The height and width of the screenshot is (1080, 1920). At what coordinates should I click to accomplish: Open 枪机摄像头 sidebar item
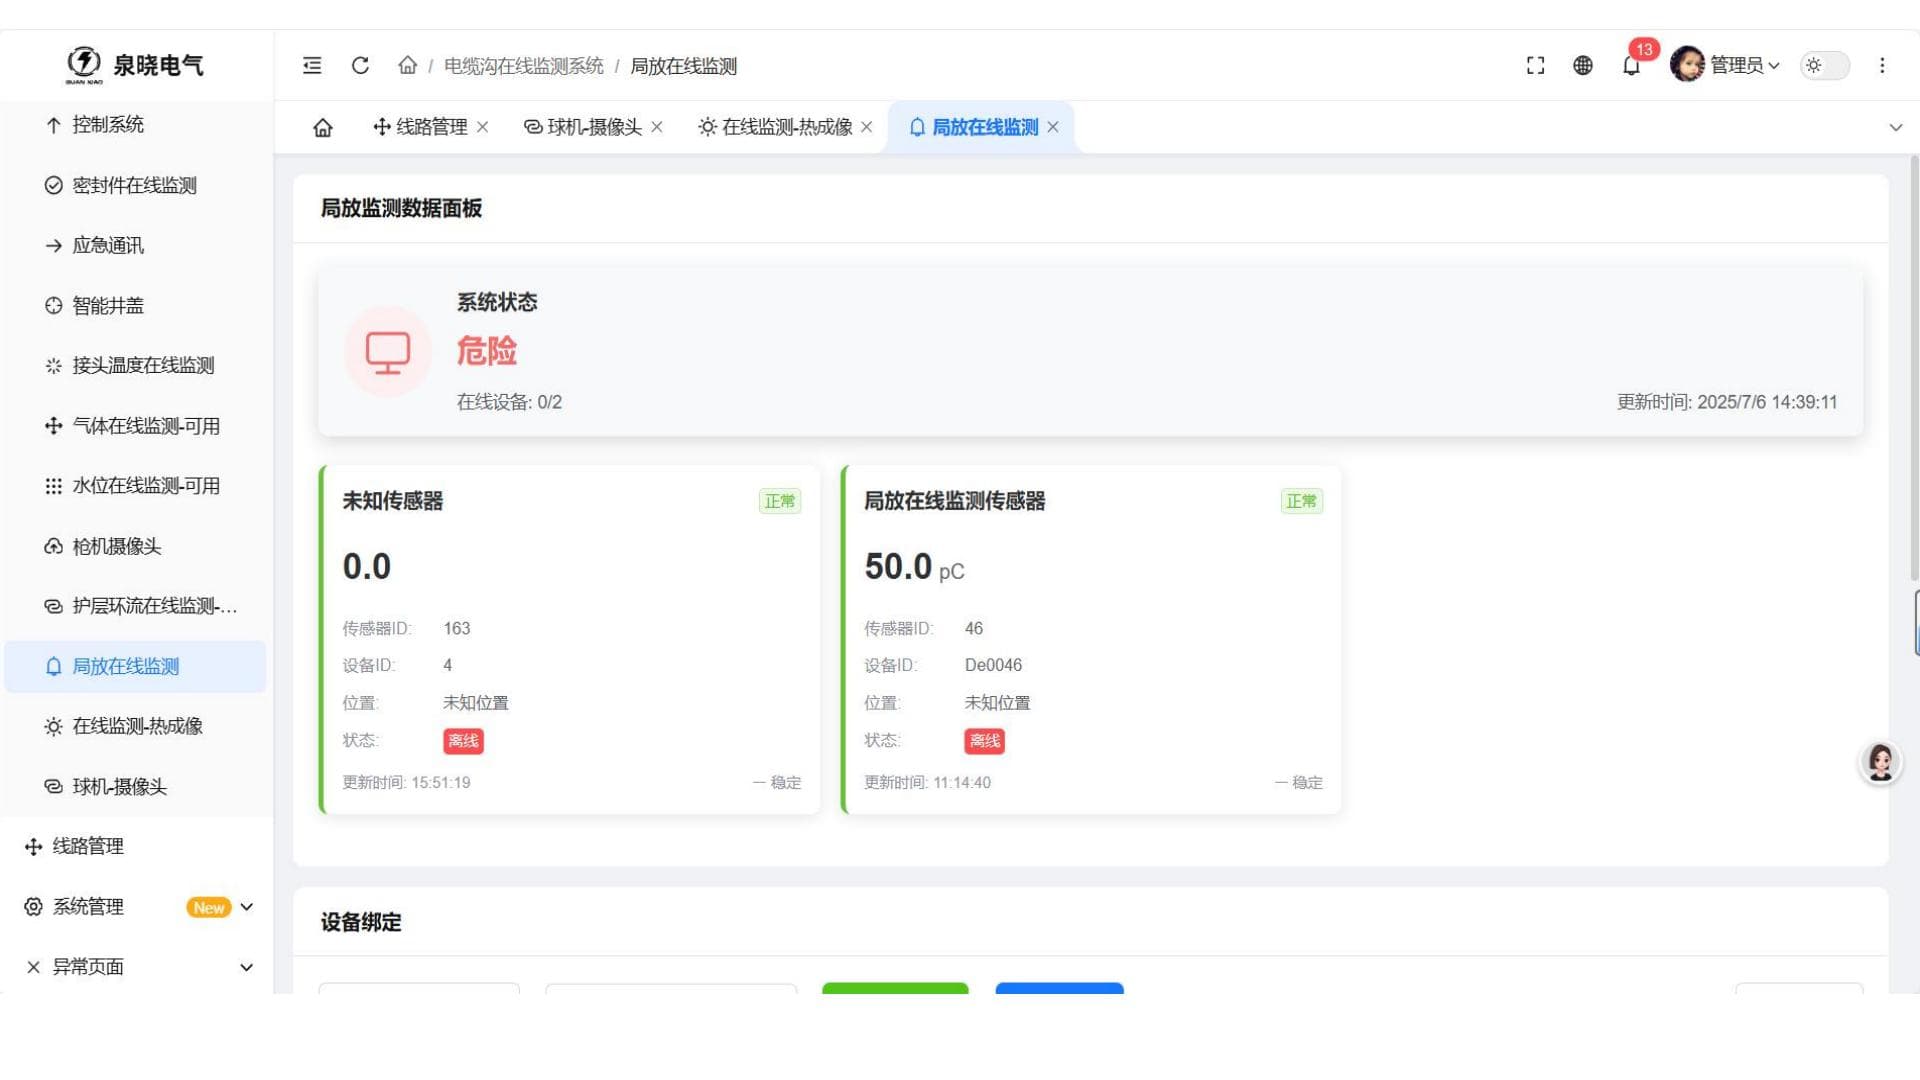tap(136, 546)
